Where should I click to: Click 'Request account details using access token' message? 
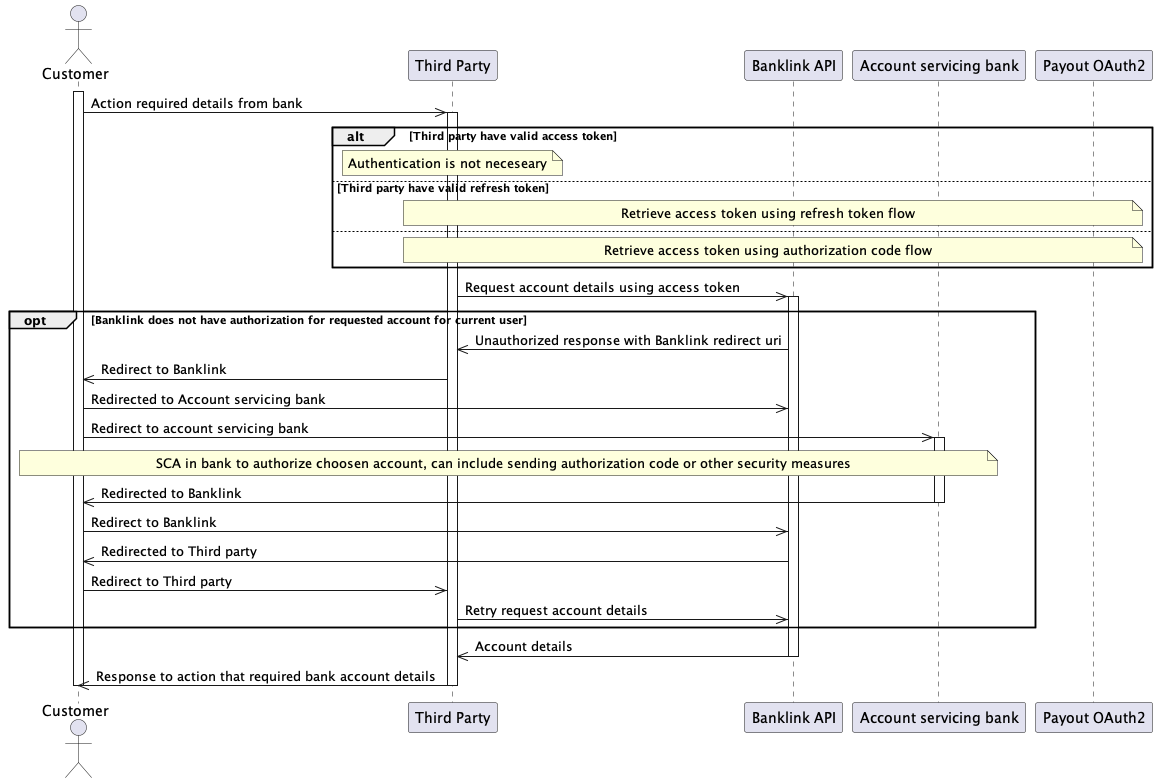pos(602,287)
